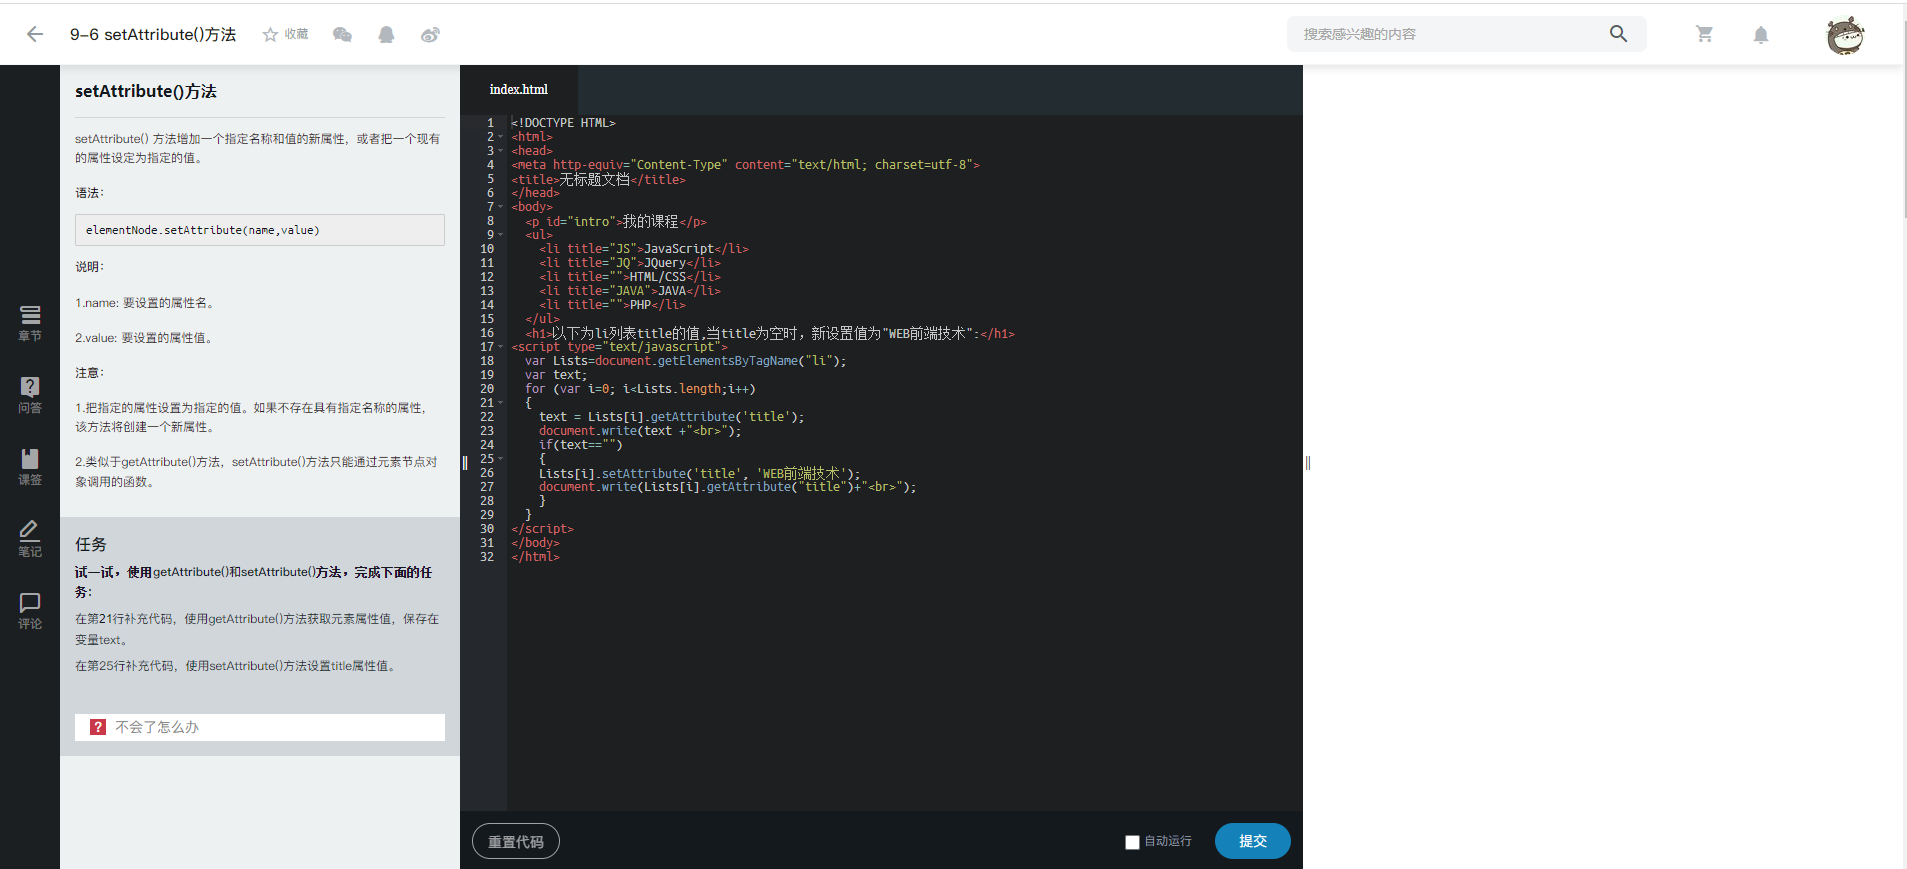The image size is (1907, 869).
Task: Go back using the left arrow icon
Action: [35, 34]
